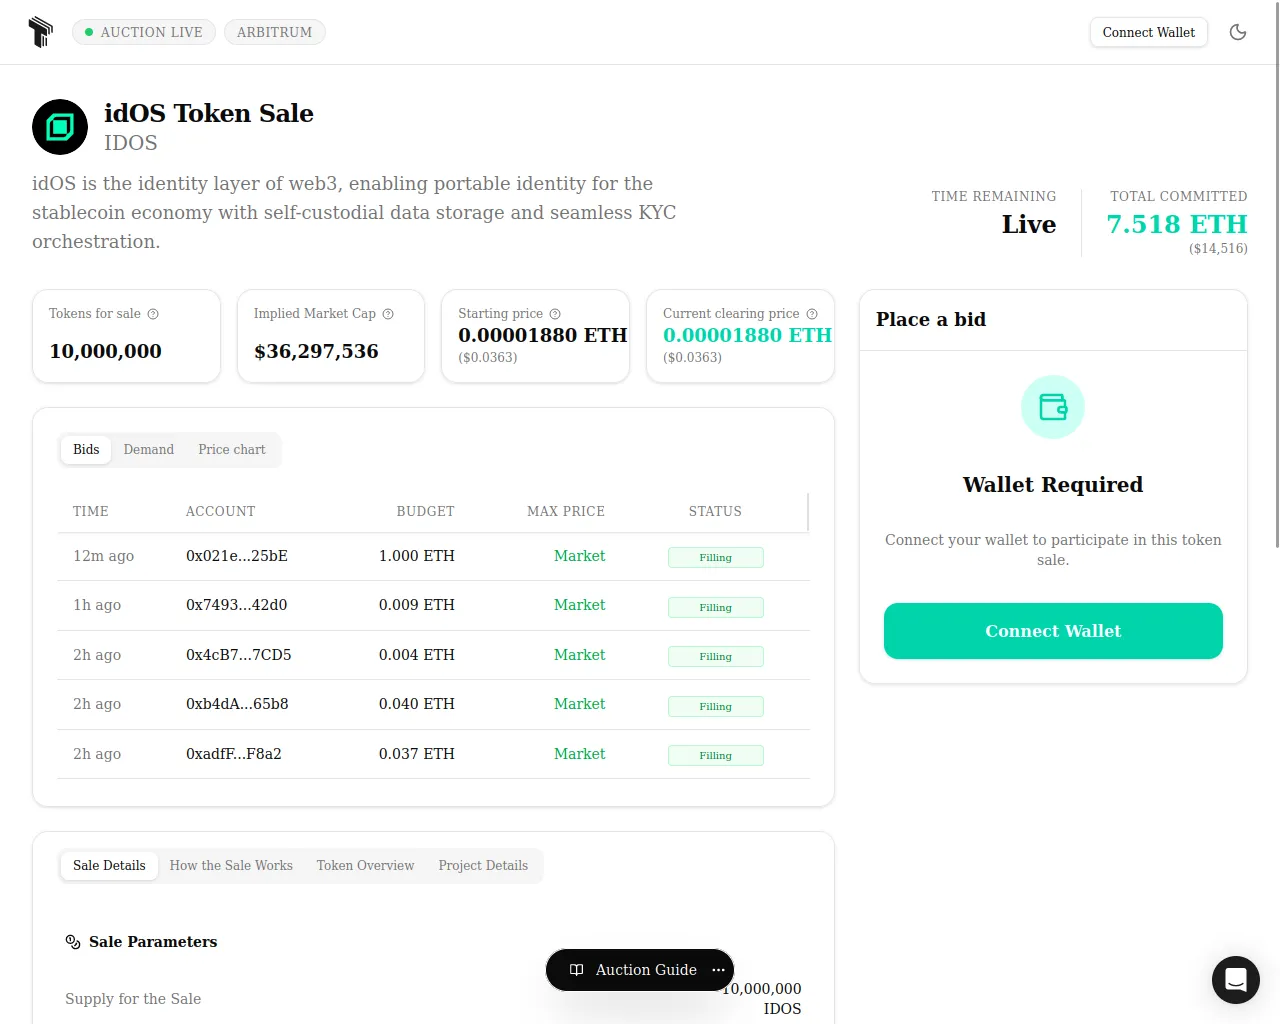Click the idOS token logo
The image size is (1280, 1024).
click(60, 127)
